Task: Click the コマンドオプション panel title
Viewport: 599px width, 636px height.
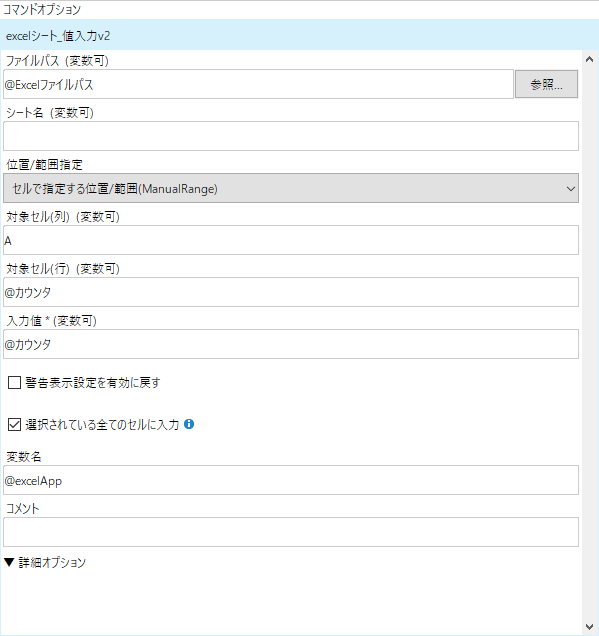Action: 42,9
